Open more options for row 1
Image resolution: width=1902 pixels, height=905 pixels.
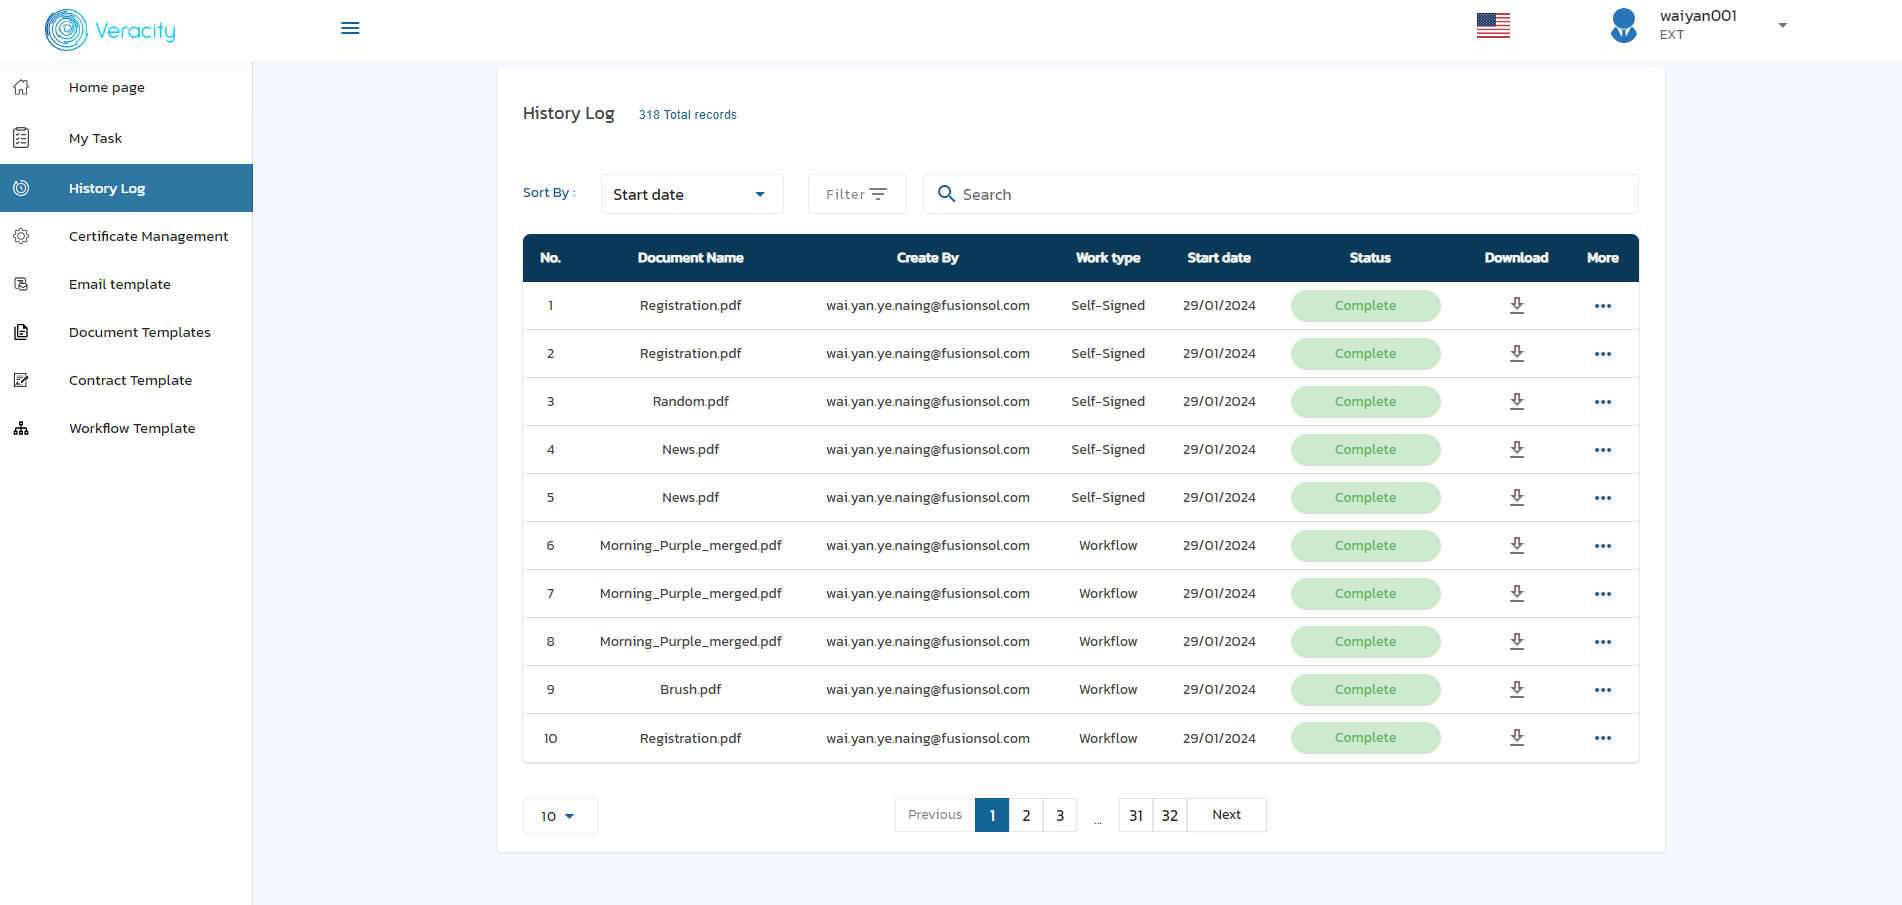[1602, 306]
